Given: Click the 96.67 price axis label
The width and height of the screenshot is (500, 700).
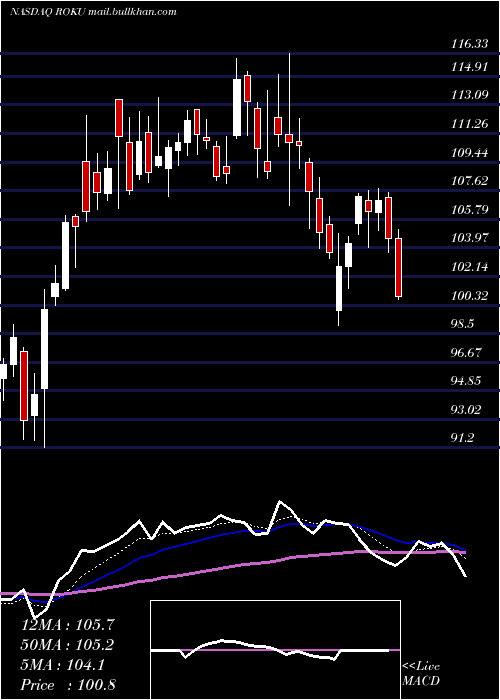Looking at the screenshot, I should [466, 353].
